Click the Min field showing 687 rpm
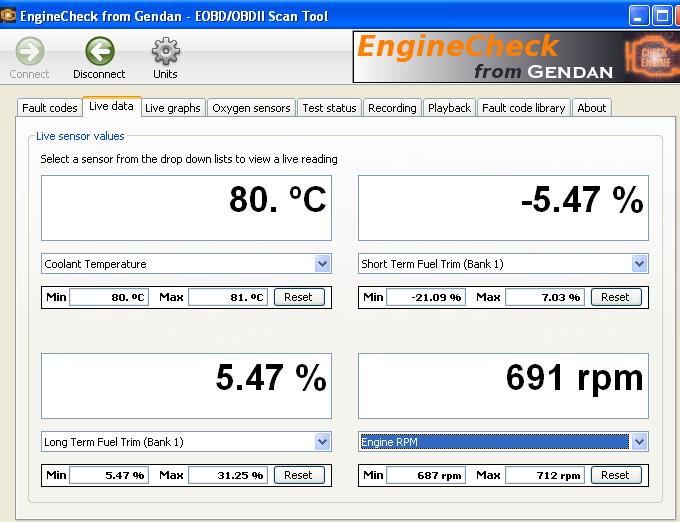The image size is (680, 522). [426, 475]
